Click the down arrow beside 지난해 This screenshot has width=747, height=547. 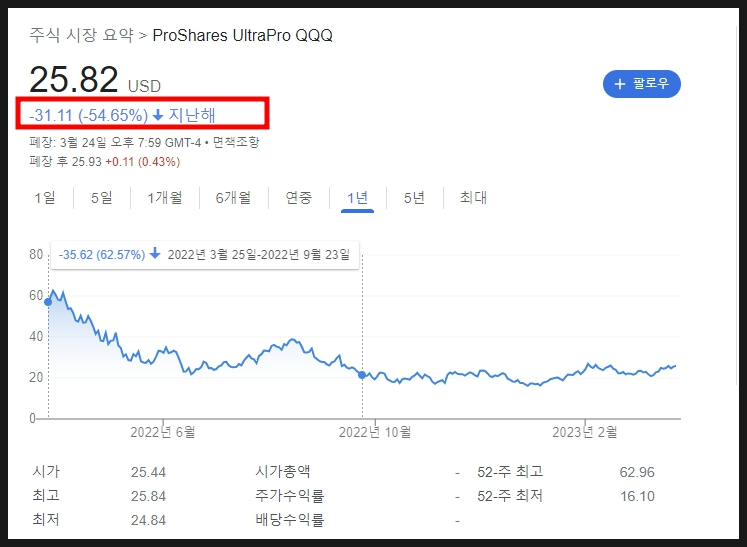[x=158, y=115]
